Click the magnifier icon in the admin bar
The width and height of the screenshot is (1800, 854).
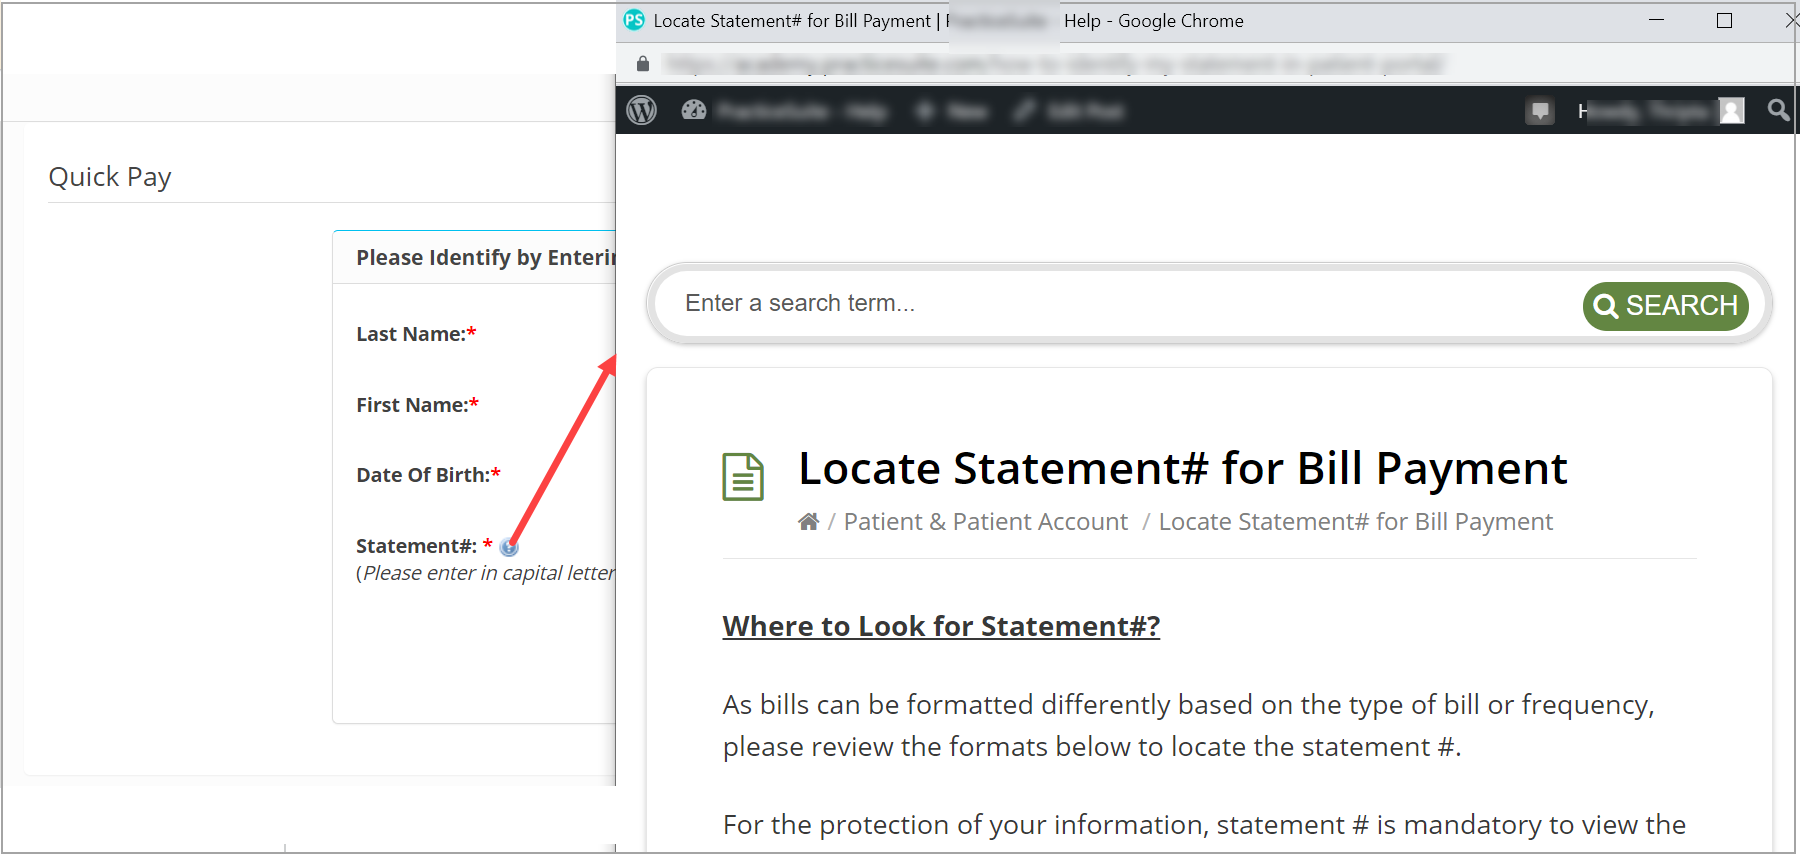click(1777, 110)
